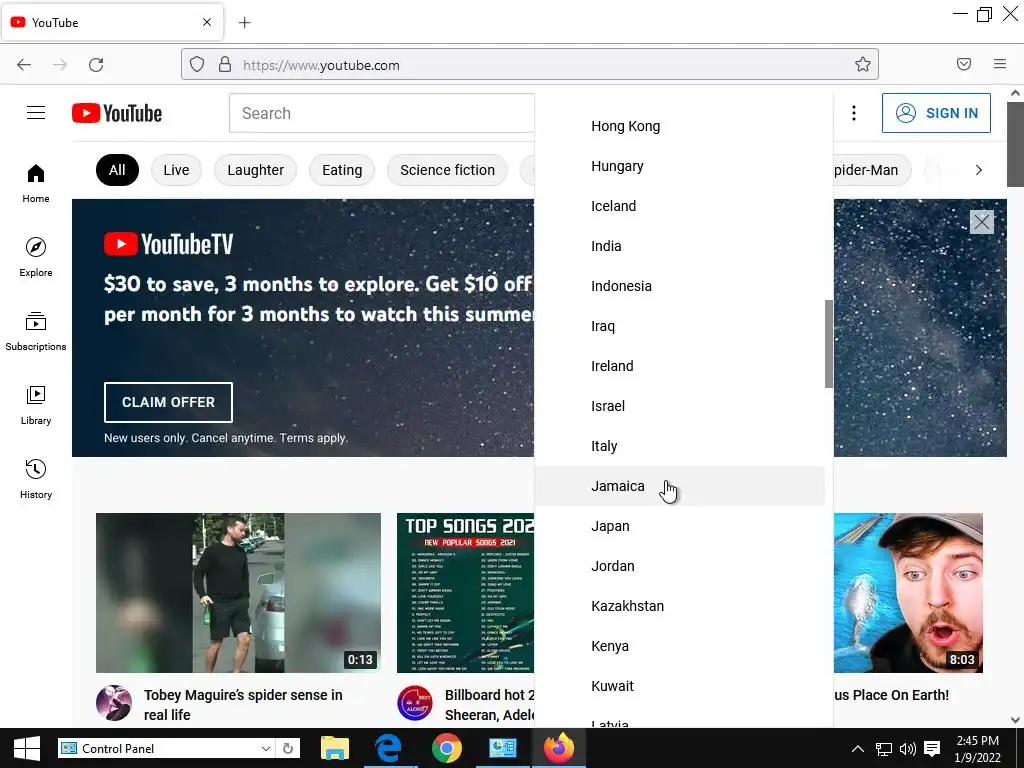Image resolution: width=1024 pixels, height=768 pixels.
Task: Open the Firefox application menu
Action: pyautogui.click(x=1000, y=64)
